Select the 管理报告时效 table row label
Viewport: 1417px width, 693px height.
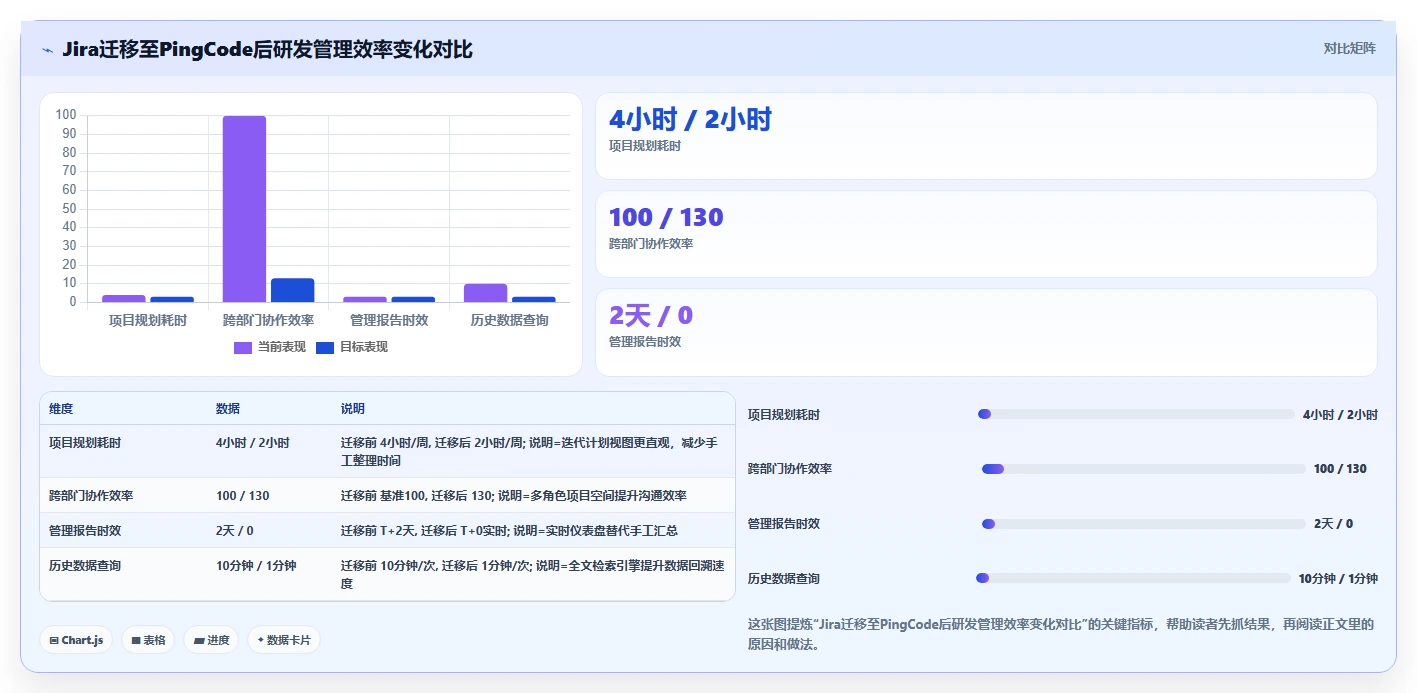click(x=85, y=530)
